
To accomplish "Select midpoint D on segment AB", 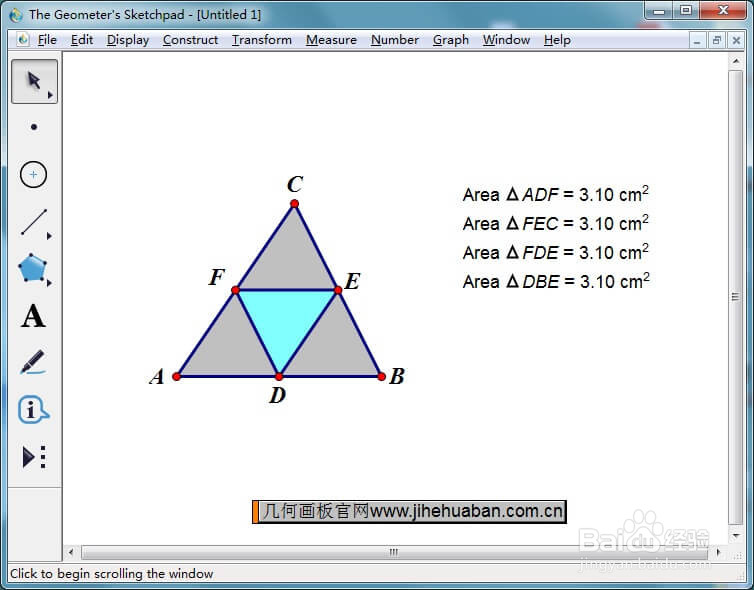I will pos(279,377).
